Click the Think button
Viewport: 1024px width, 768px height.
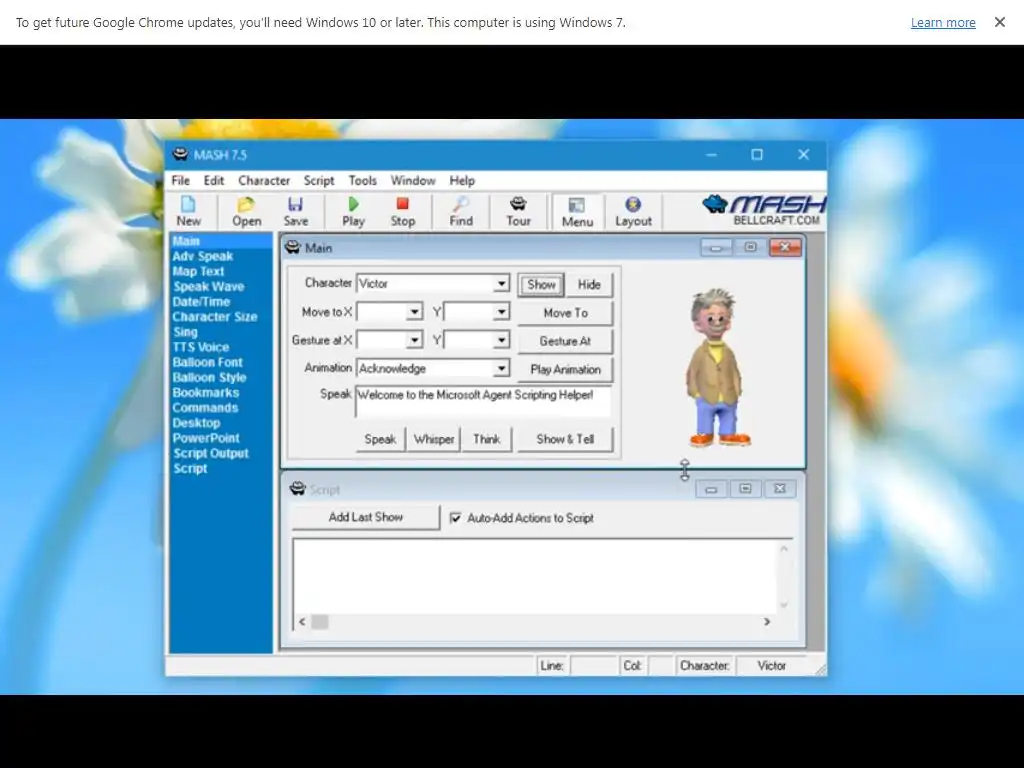coord(487,440)
